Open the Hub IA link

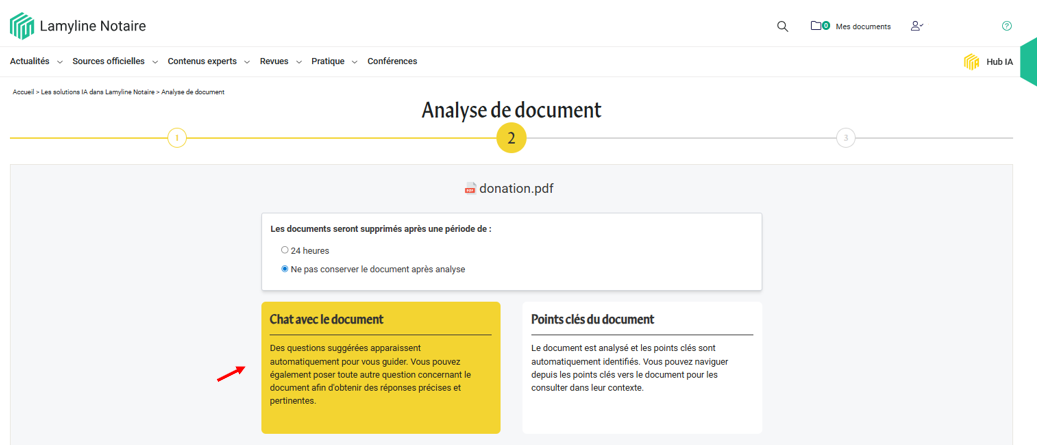point(999,62)
